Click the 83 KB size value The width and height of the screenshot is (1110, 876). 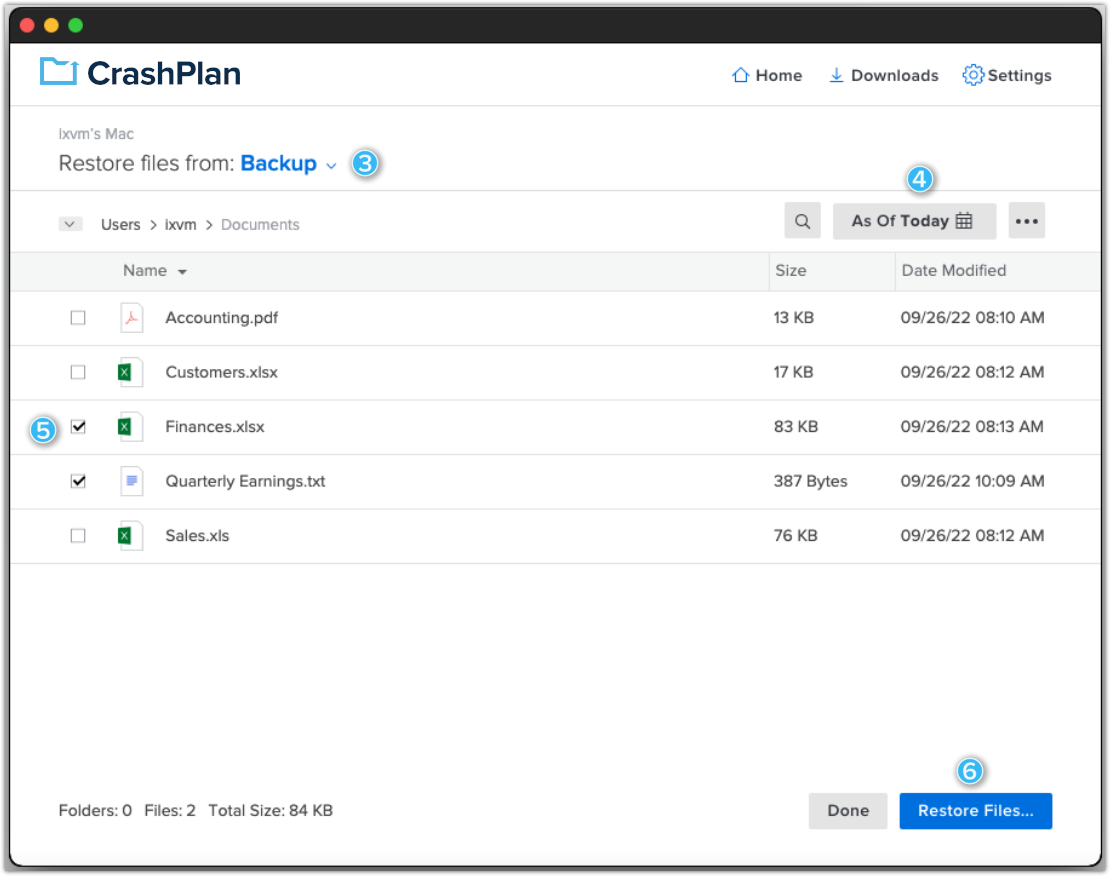click(796, 427)
